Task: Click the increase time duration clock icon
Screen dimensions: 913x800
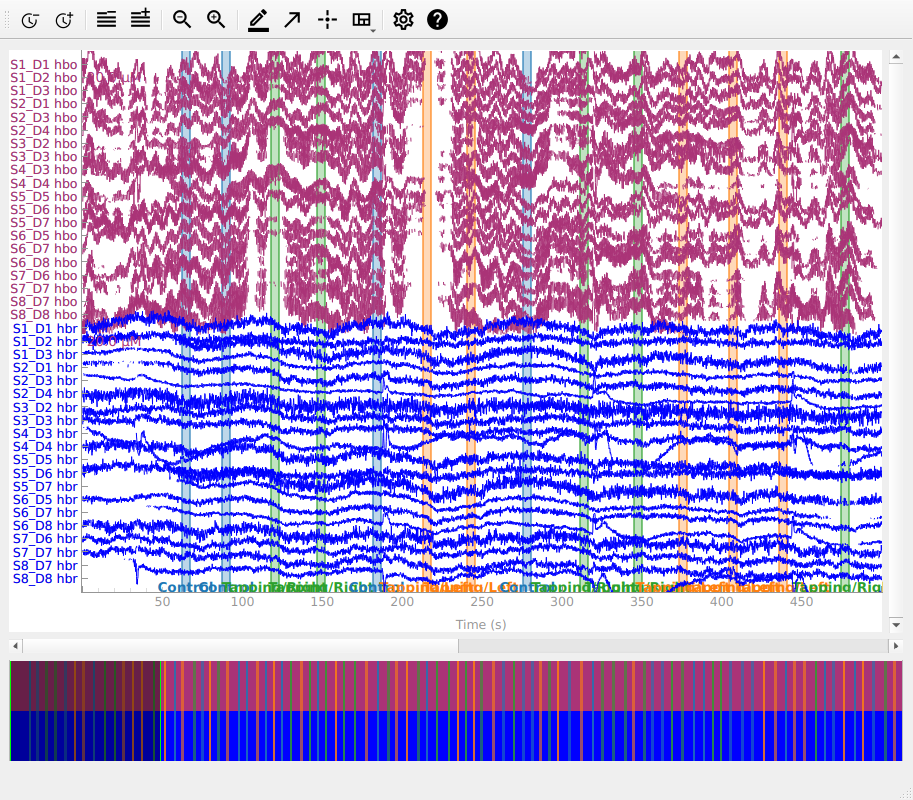Action: tap(64, 19)
